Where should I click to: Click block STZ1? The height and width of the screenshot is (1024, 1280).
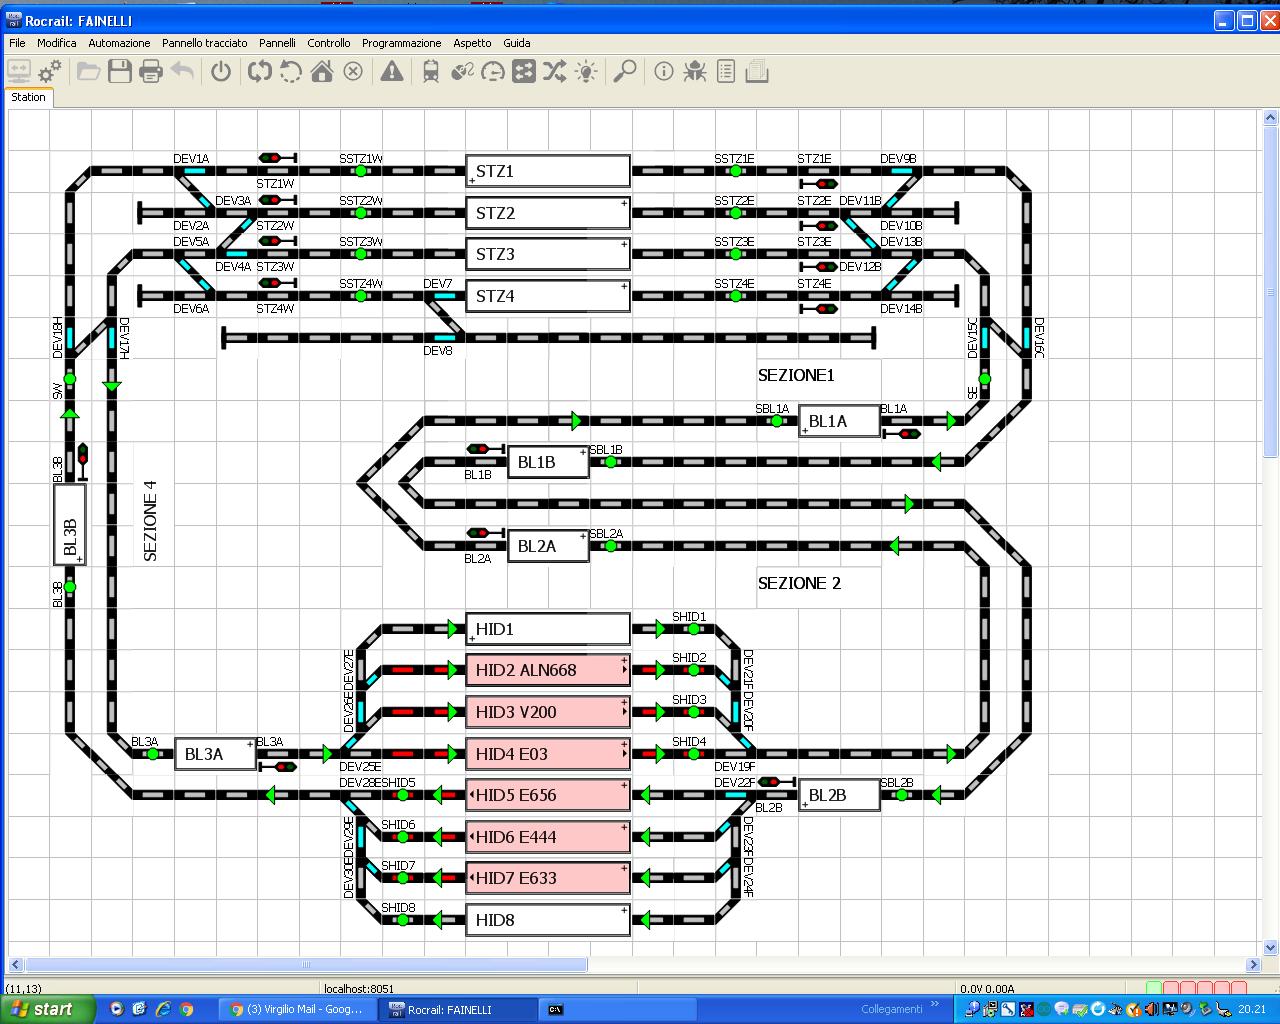tap(548, 171)
